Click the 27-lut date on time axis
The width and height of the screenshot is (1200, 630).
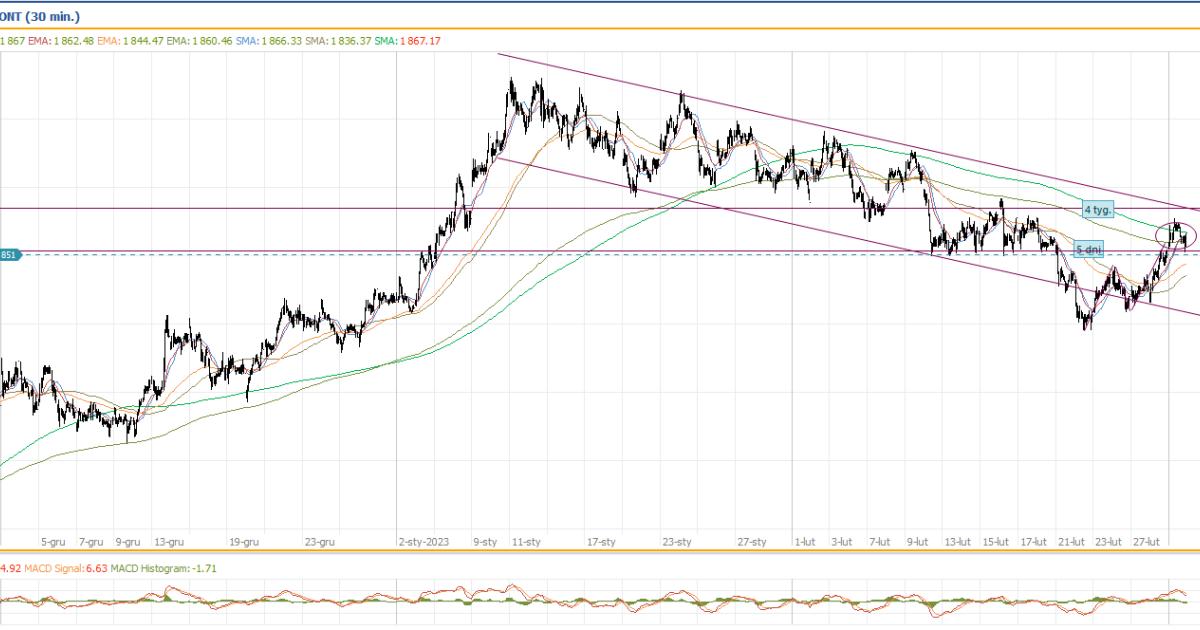click(1146, 542)
